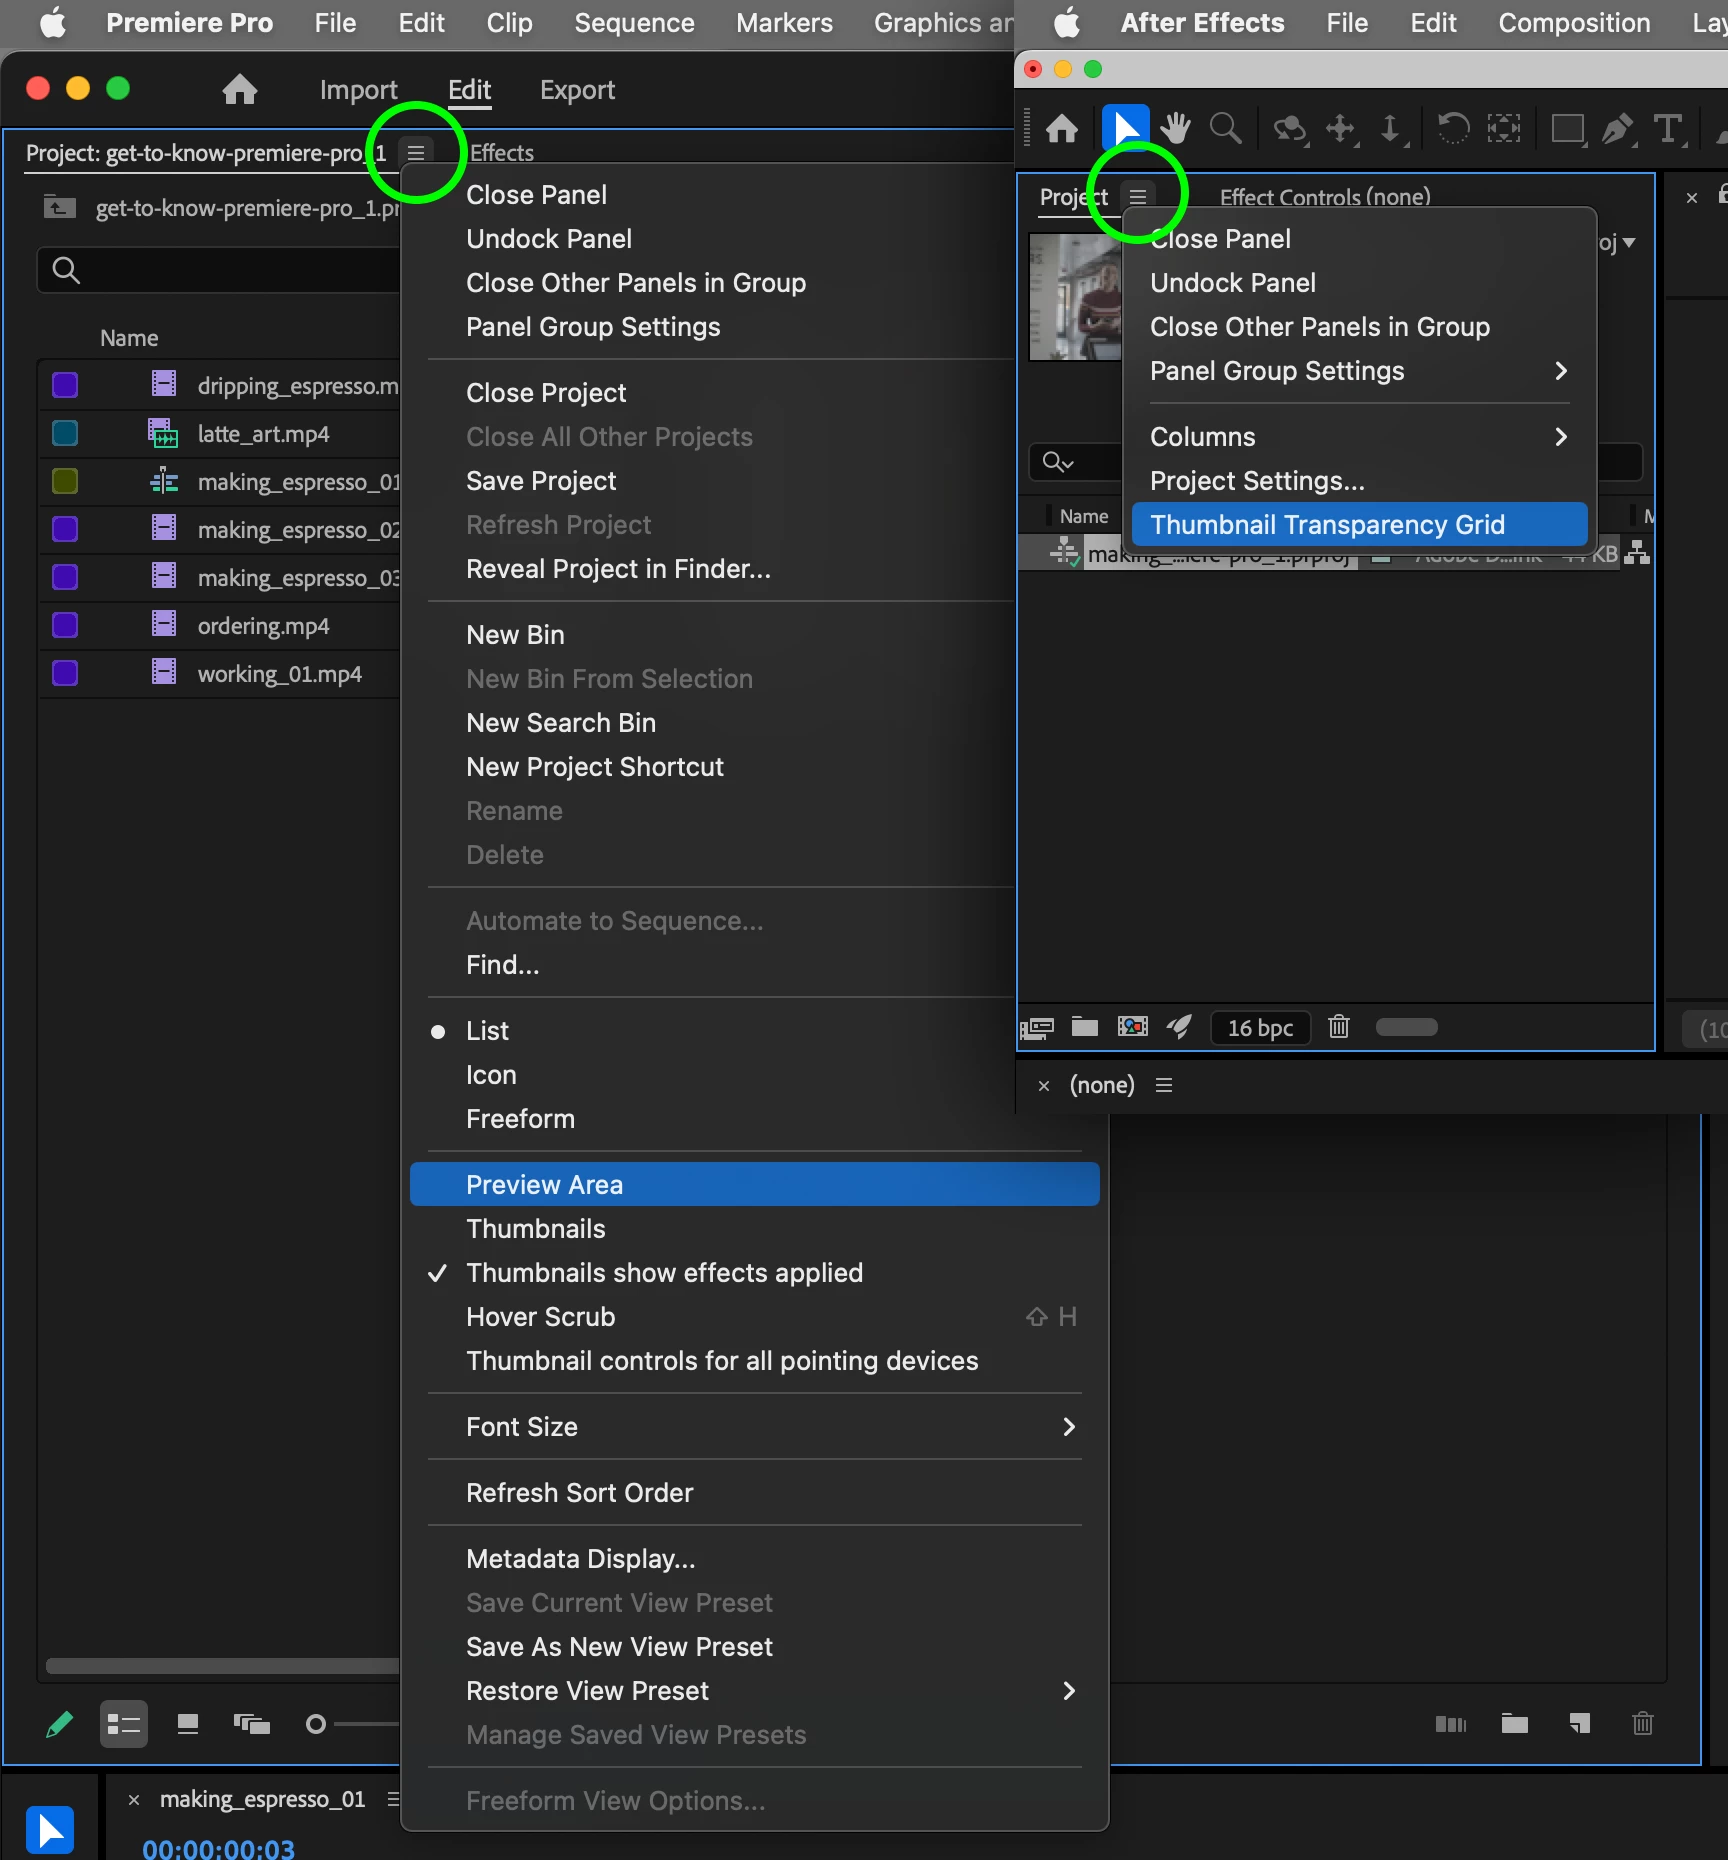Click the After Effects Home icon
The width and height of the screenshot is (1728, 1860).
1062,129
